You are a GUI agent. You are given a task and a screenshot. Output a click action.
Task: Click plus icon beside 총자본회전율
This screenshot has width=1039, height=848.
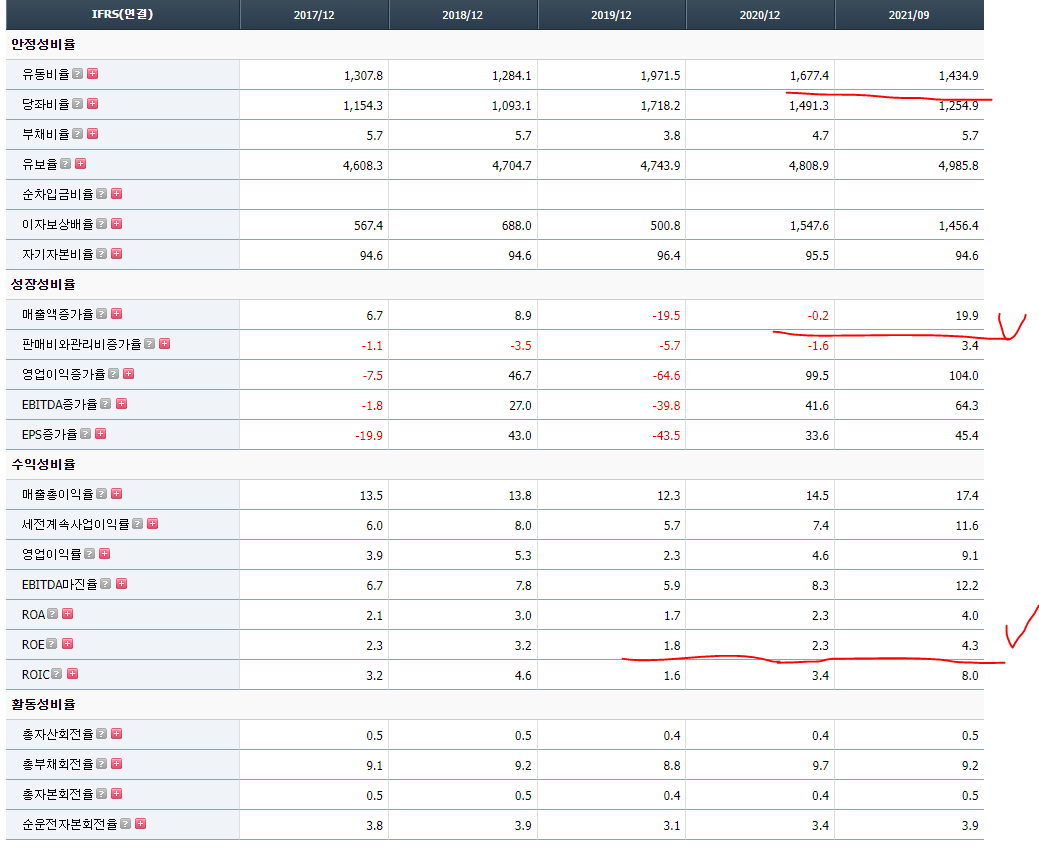click(117, 793)
